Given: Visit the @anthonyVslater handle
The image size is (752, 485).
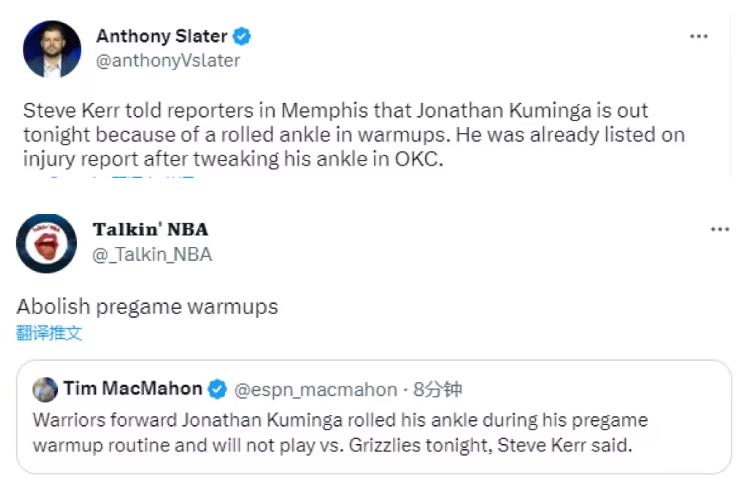Looking at the screenshot, I should [167, 60].
